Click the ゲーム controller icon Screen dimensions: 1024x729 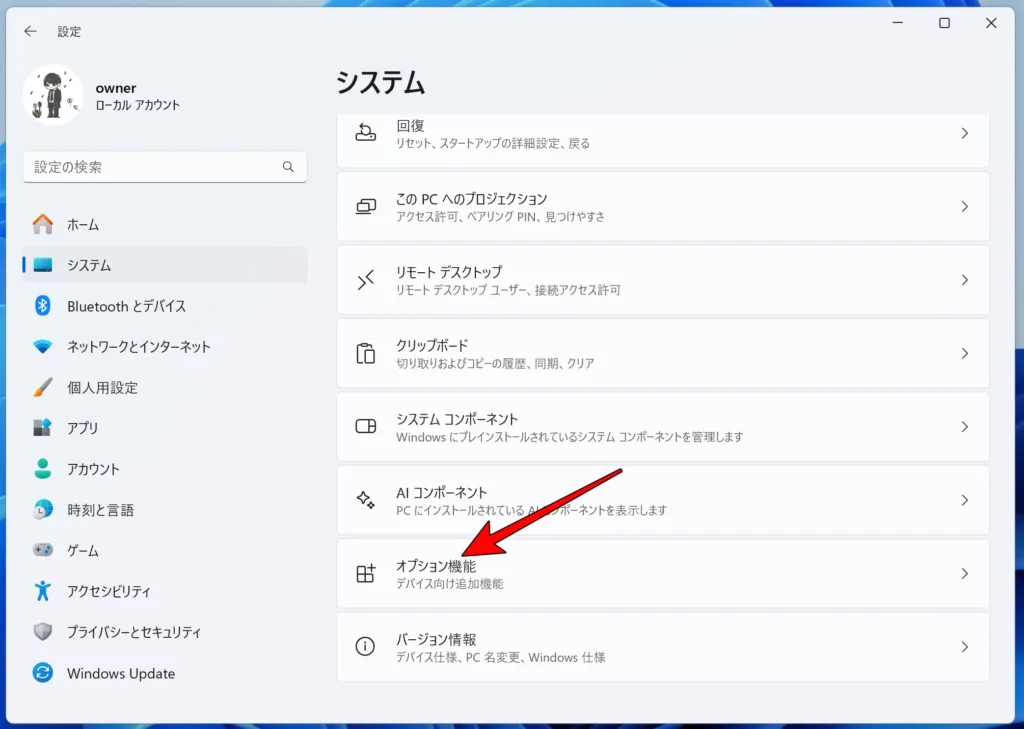click(x=42, y=551)
